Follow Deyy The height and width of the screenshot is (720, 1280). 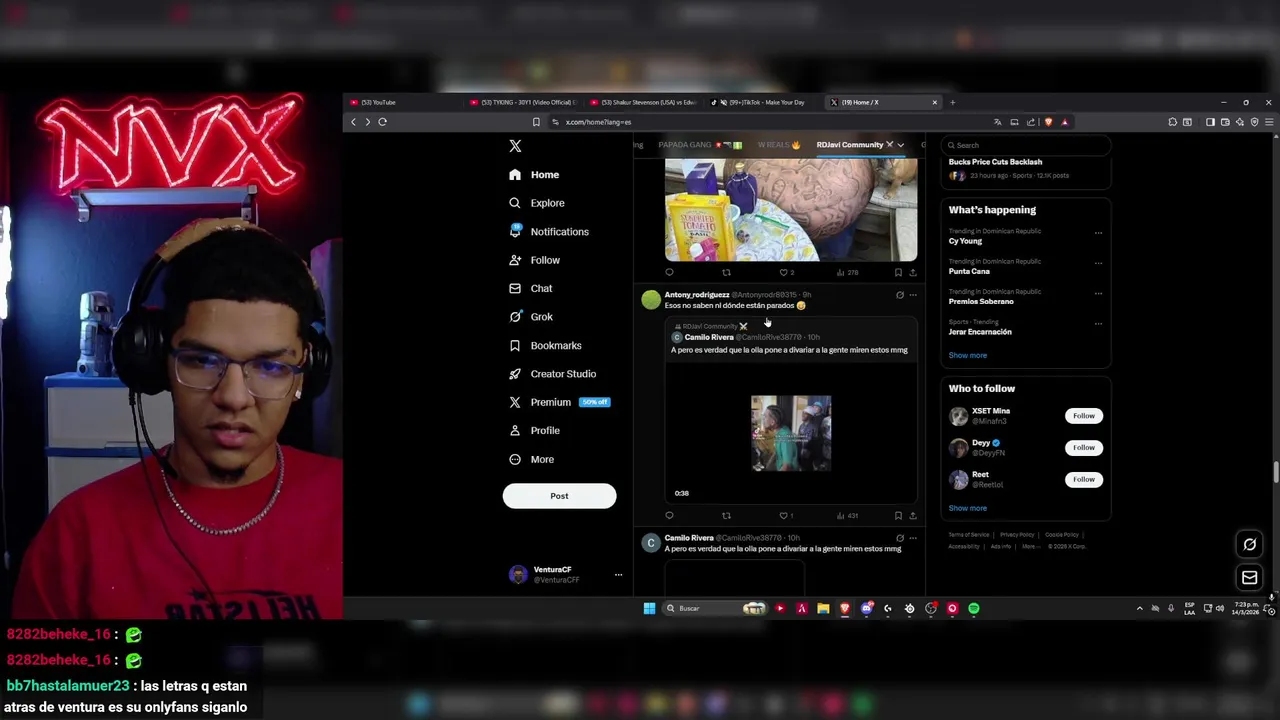(x=1084, y=448)
